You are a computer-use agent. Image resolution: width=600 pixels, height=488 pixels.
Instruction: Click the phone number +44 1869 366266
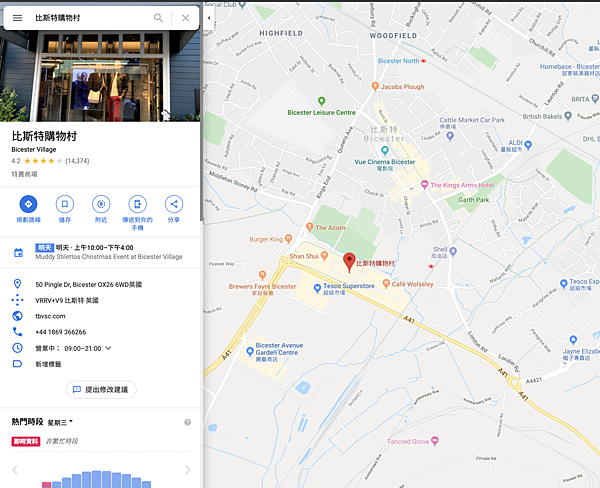(x=60, y=332)
